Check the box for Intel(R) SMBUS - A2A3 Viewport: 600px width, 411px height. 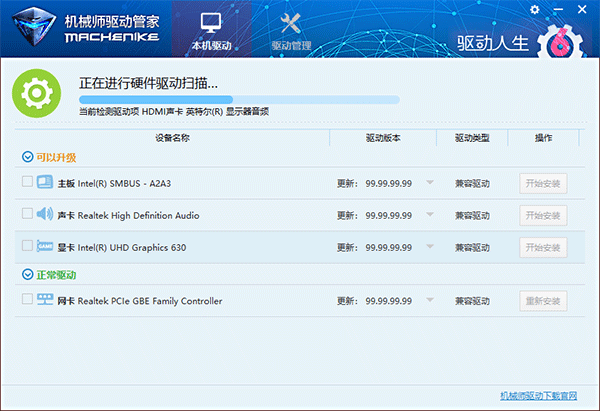26,183
